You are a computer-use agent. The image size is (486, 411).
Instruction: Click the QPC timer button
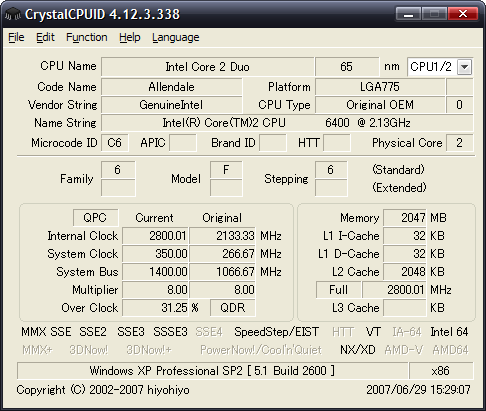tap(95, 218)
